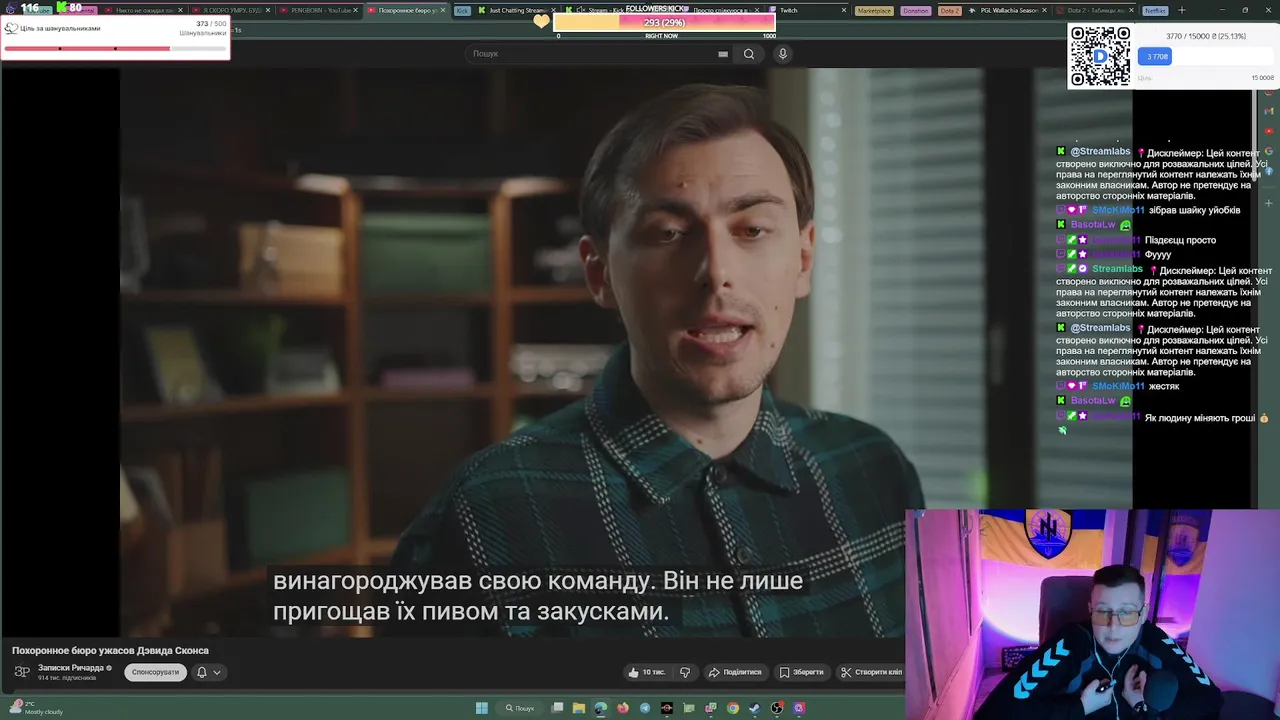Click the taskbar search box 'Пошук'
Screen dimensions: 1280x720
[x=520, y=708]
